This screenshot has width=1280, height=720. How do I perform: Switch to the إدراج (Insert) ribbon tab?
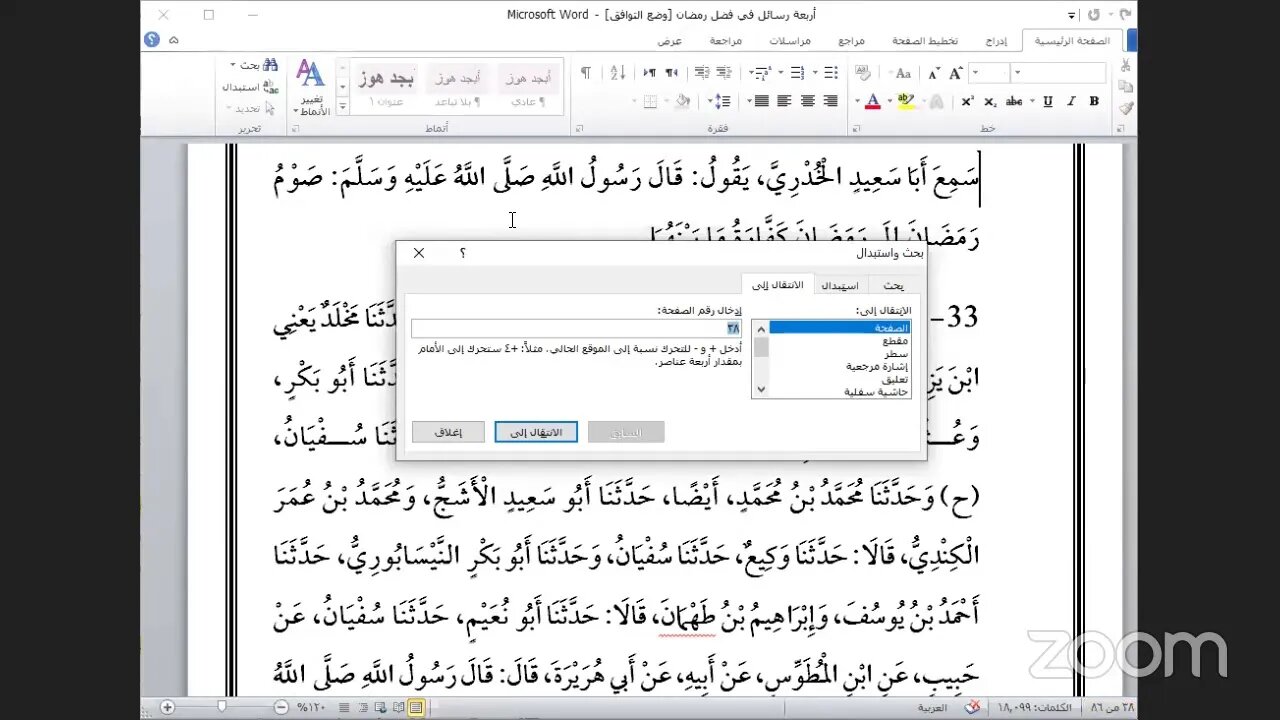(x=995, y=41)
